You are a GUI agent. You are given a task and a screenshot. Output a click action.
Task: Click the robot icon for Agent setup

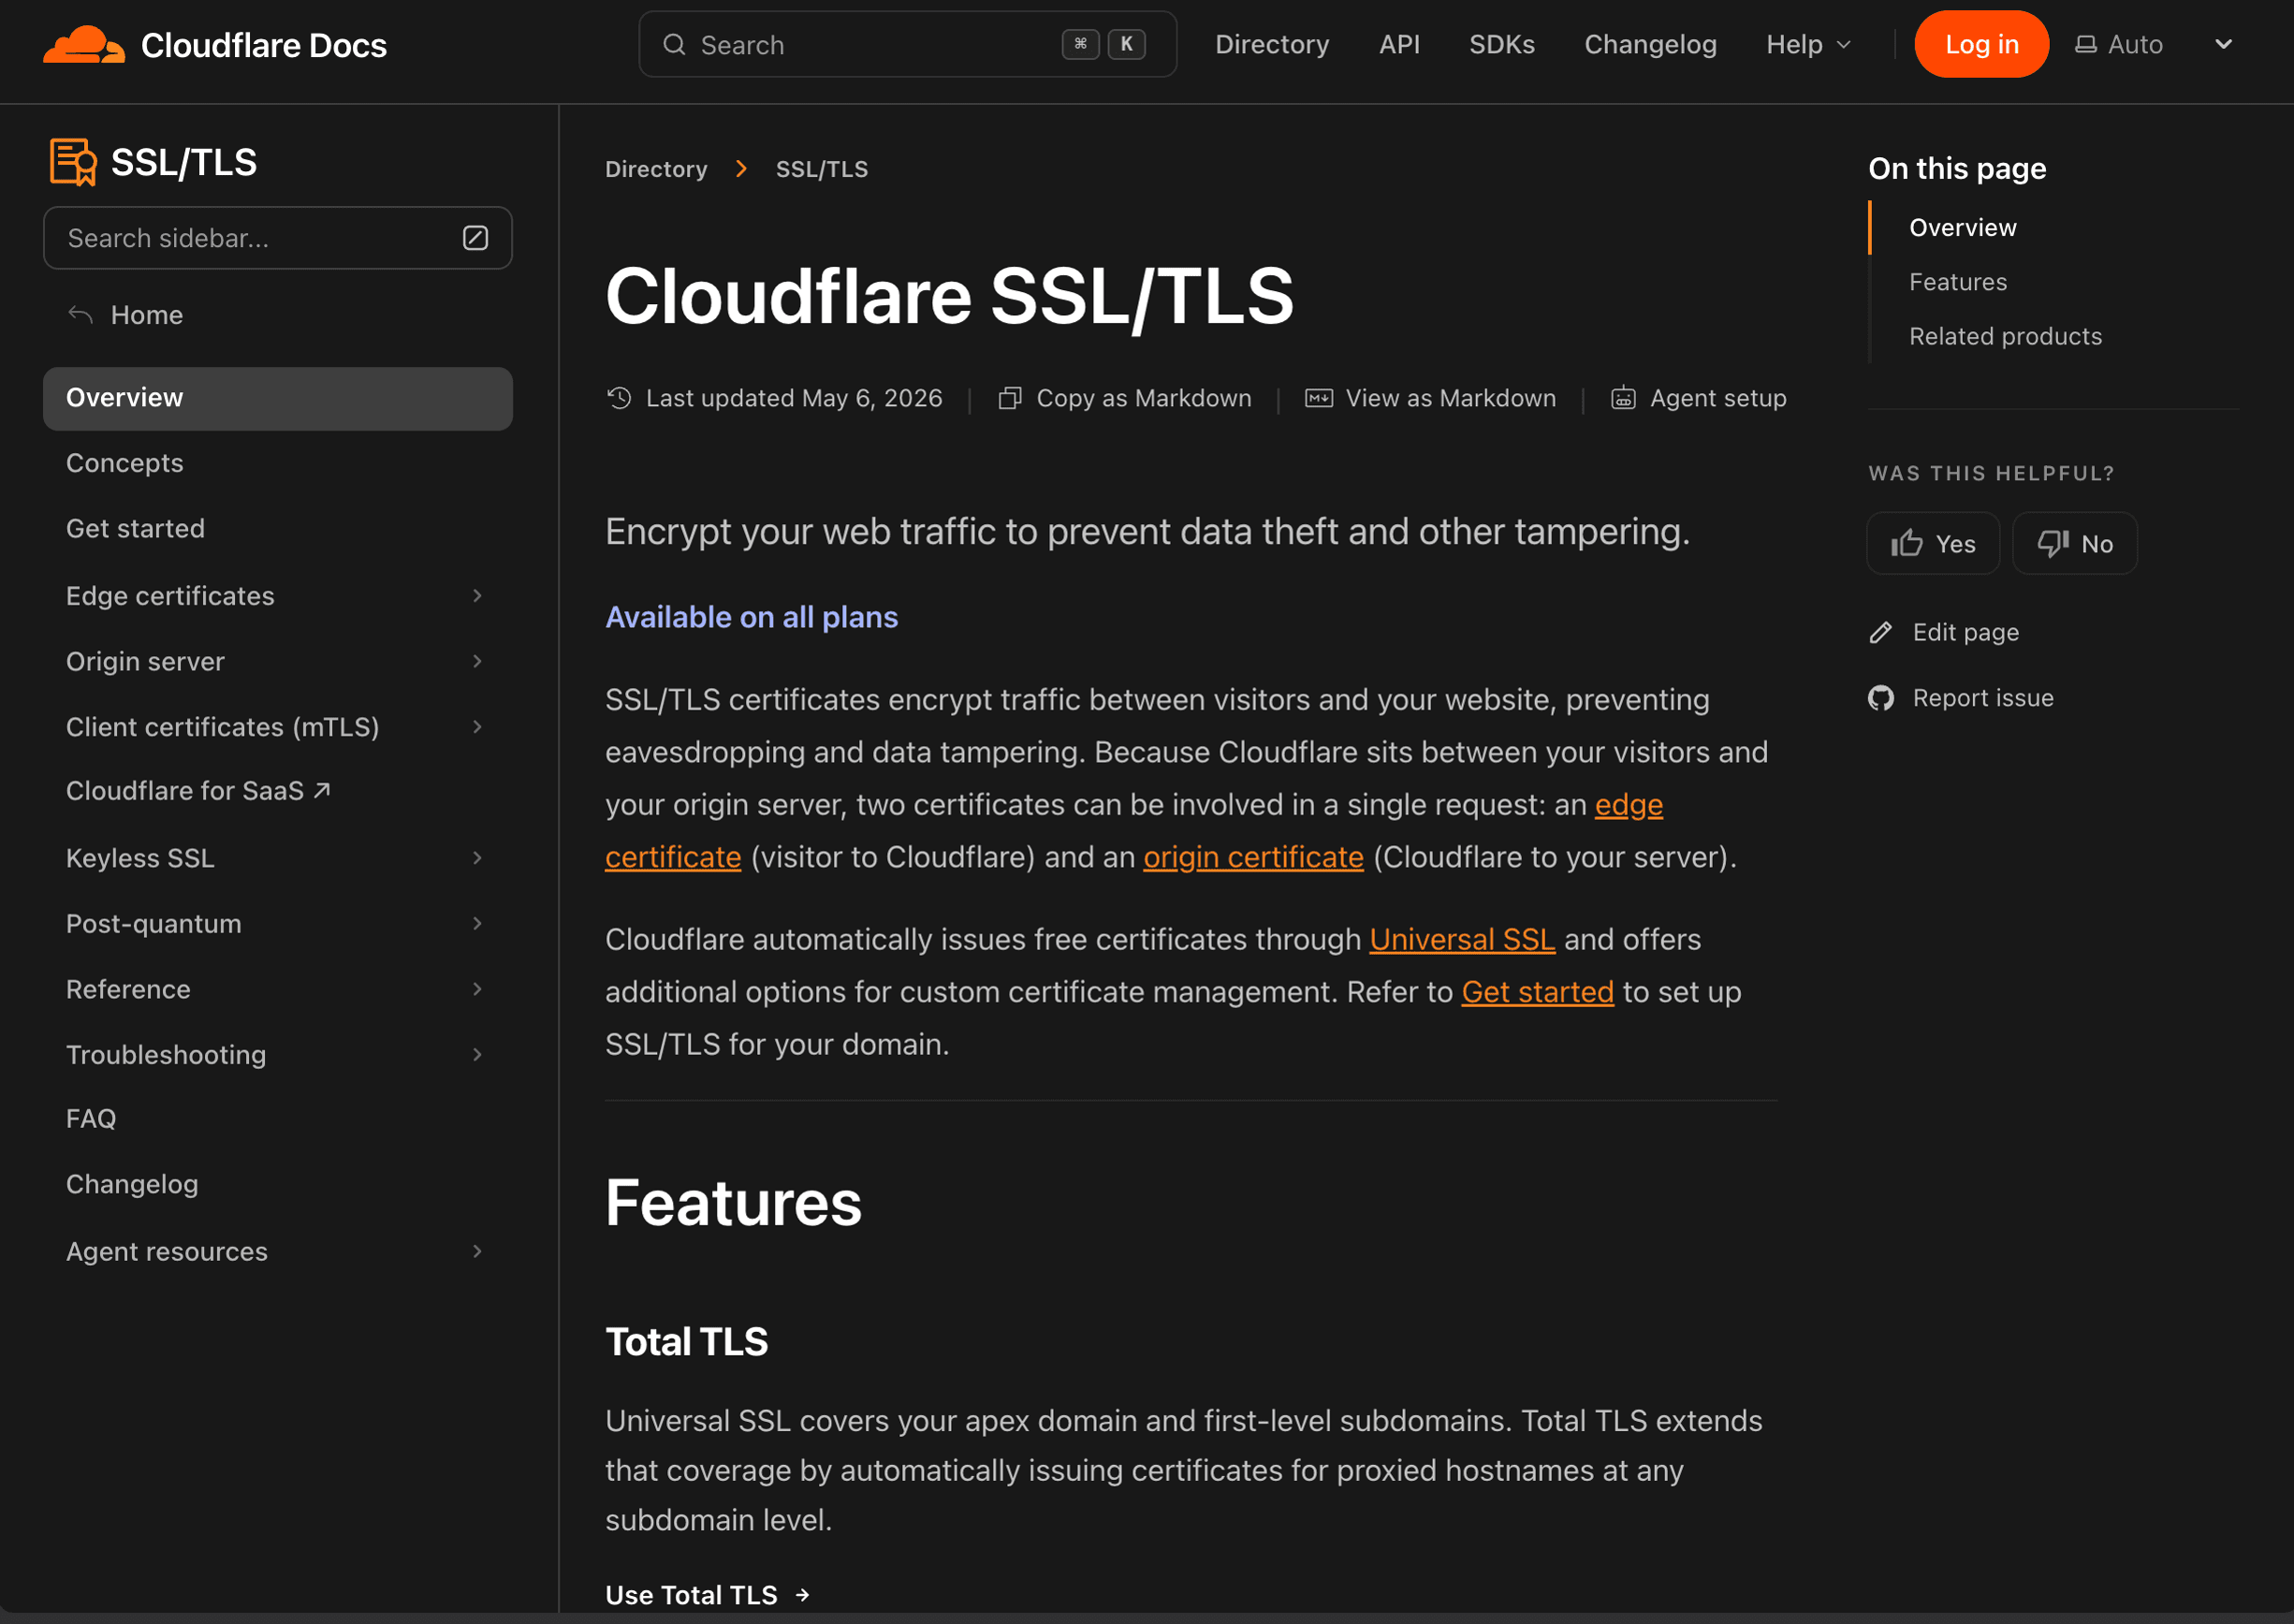1623,398
